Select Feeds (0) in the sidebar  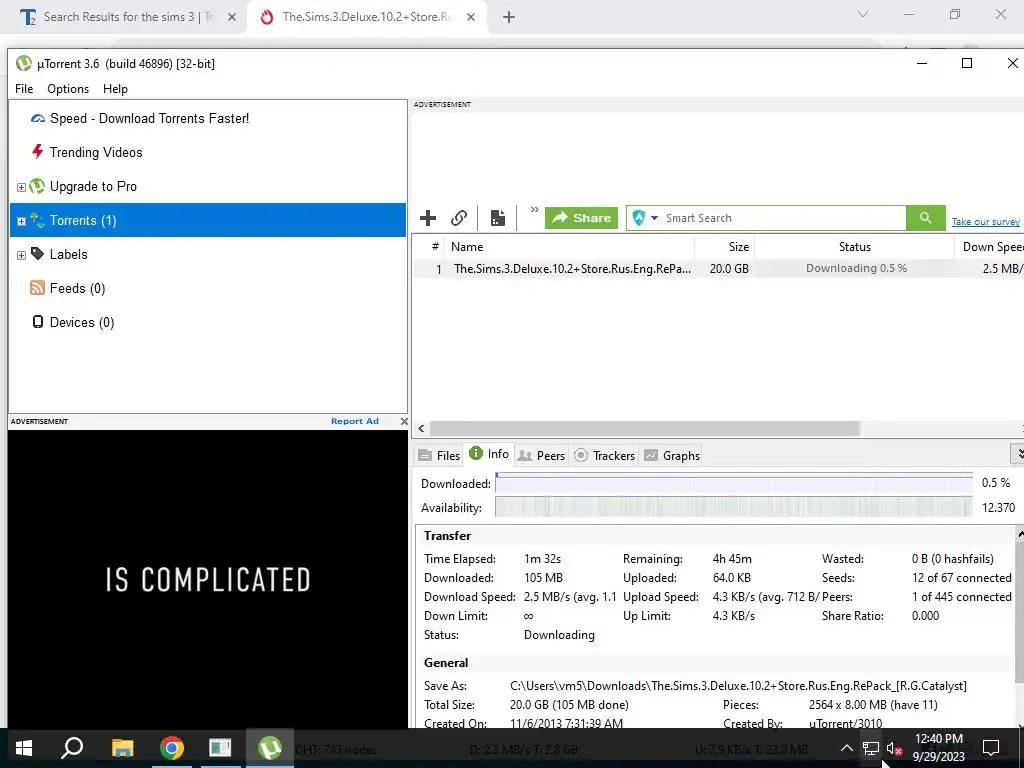pyautogui.click(x=77, y=288)
